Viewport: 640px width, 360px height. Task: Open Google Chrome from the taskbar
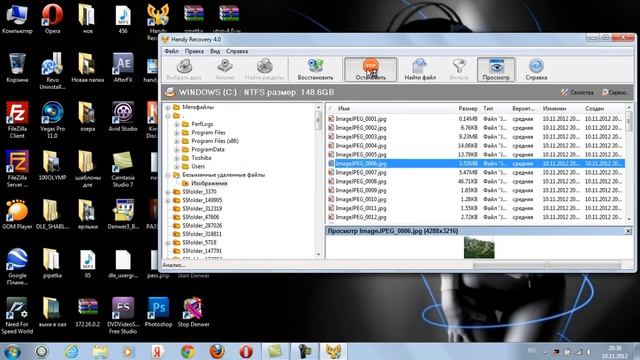[188, 351]
